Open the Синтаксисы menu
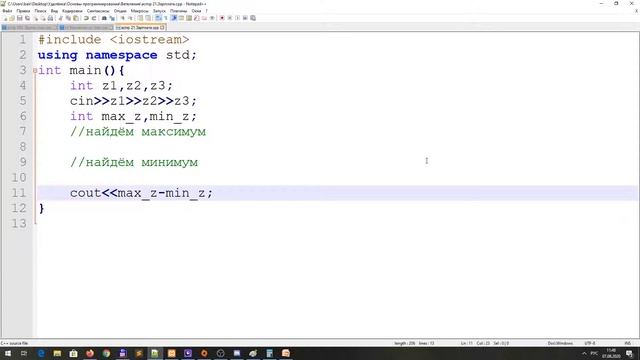This screenshot has width=640, height=360. pos(98,11)
